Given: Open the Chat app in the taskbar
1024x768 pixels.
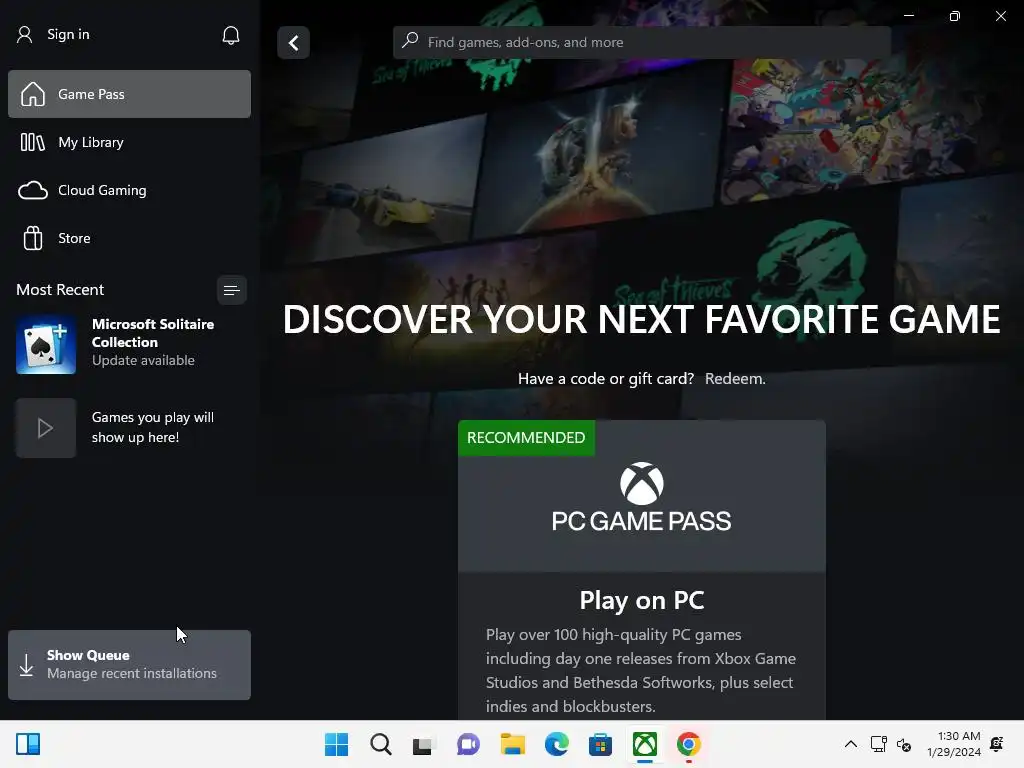Looking at the screenshot, I should [x=468, y=744].
